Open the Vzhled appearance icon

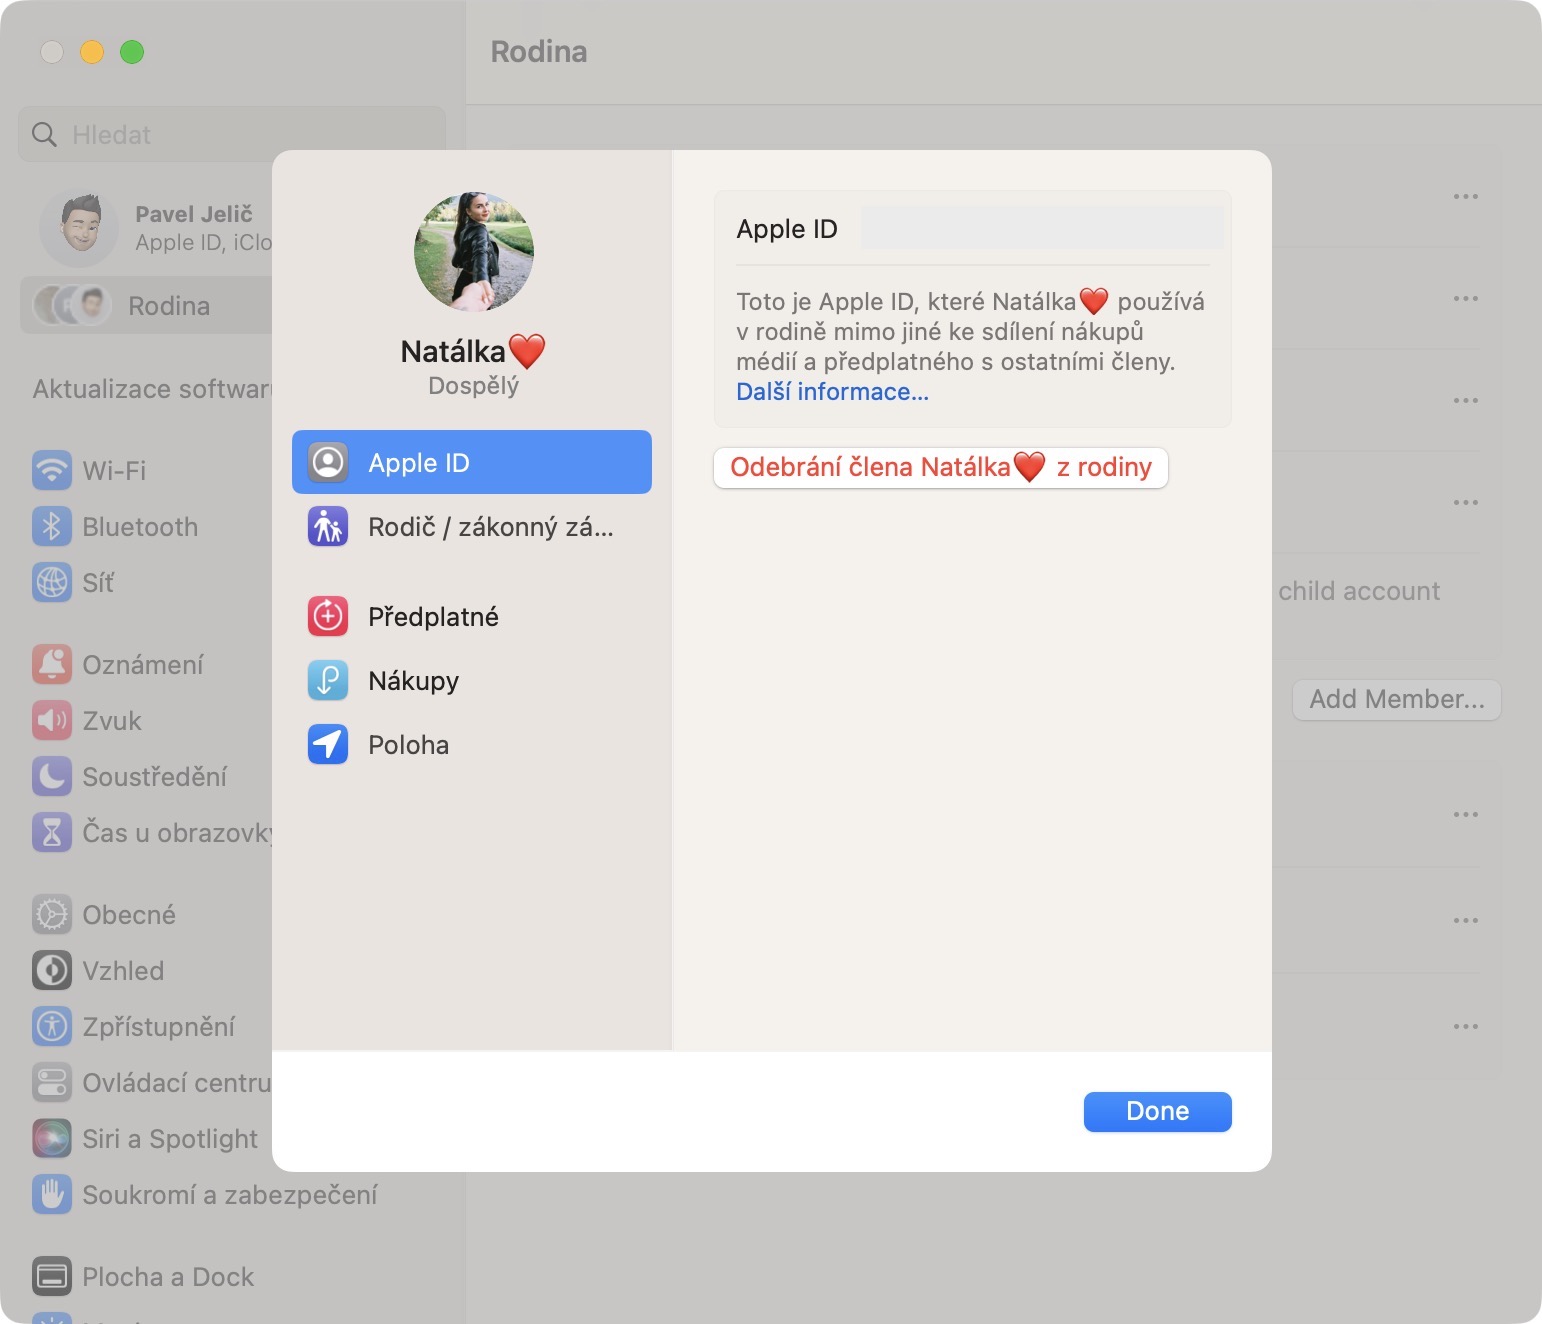click(52, 970)
